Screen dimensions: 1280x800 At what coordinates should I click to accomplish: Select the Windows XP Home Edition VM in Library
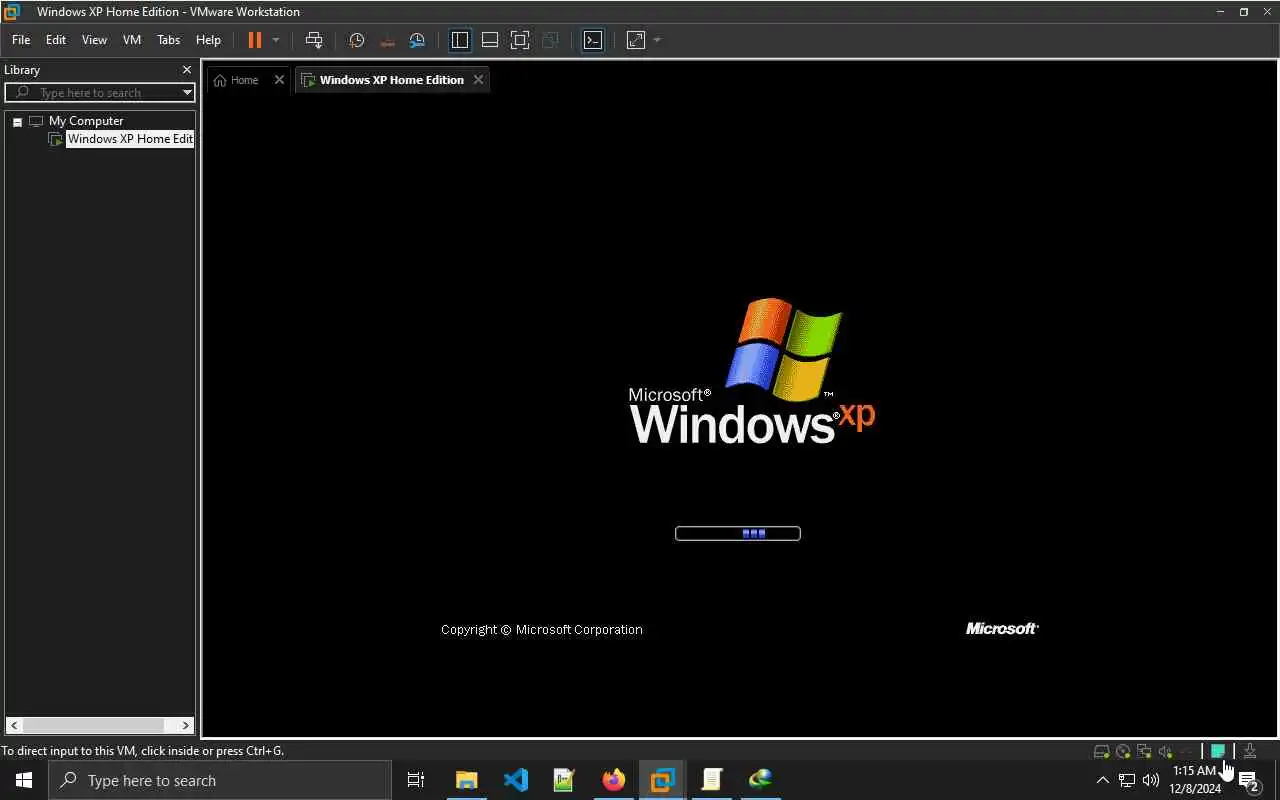coord(130,139)
